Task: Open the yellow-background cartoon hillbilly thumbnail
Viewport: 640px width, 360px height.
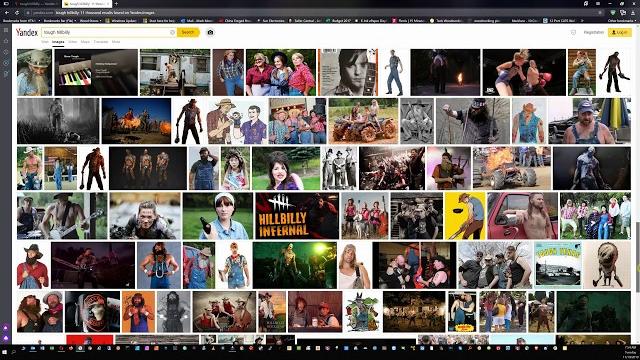Action: (x=465, y=216)
